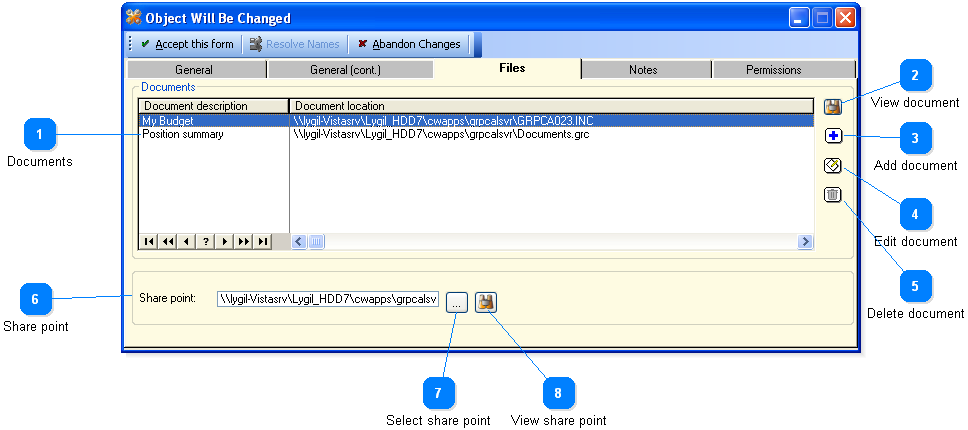
Task: Go to previous record arrow
Action: (x=186, y=241)
